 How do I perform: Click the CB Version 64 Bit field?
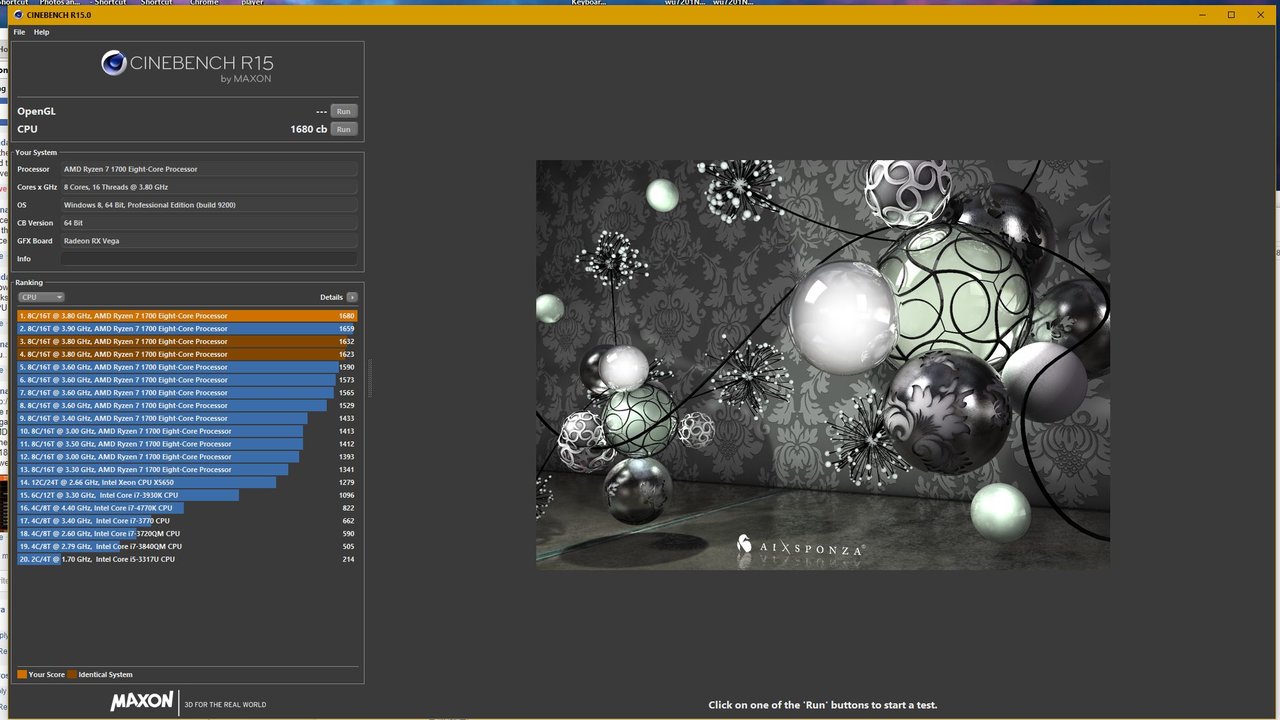click(x=209, y=223)
